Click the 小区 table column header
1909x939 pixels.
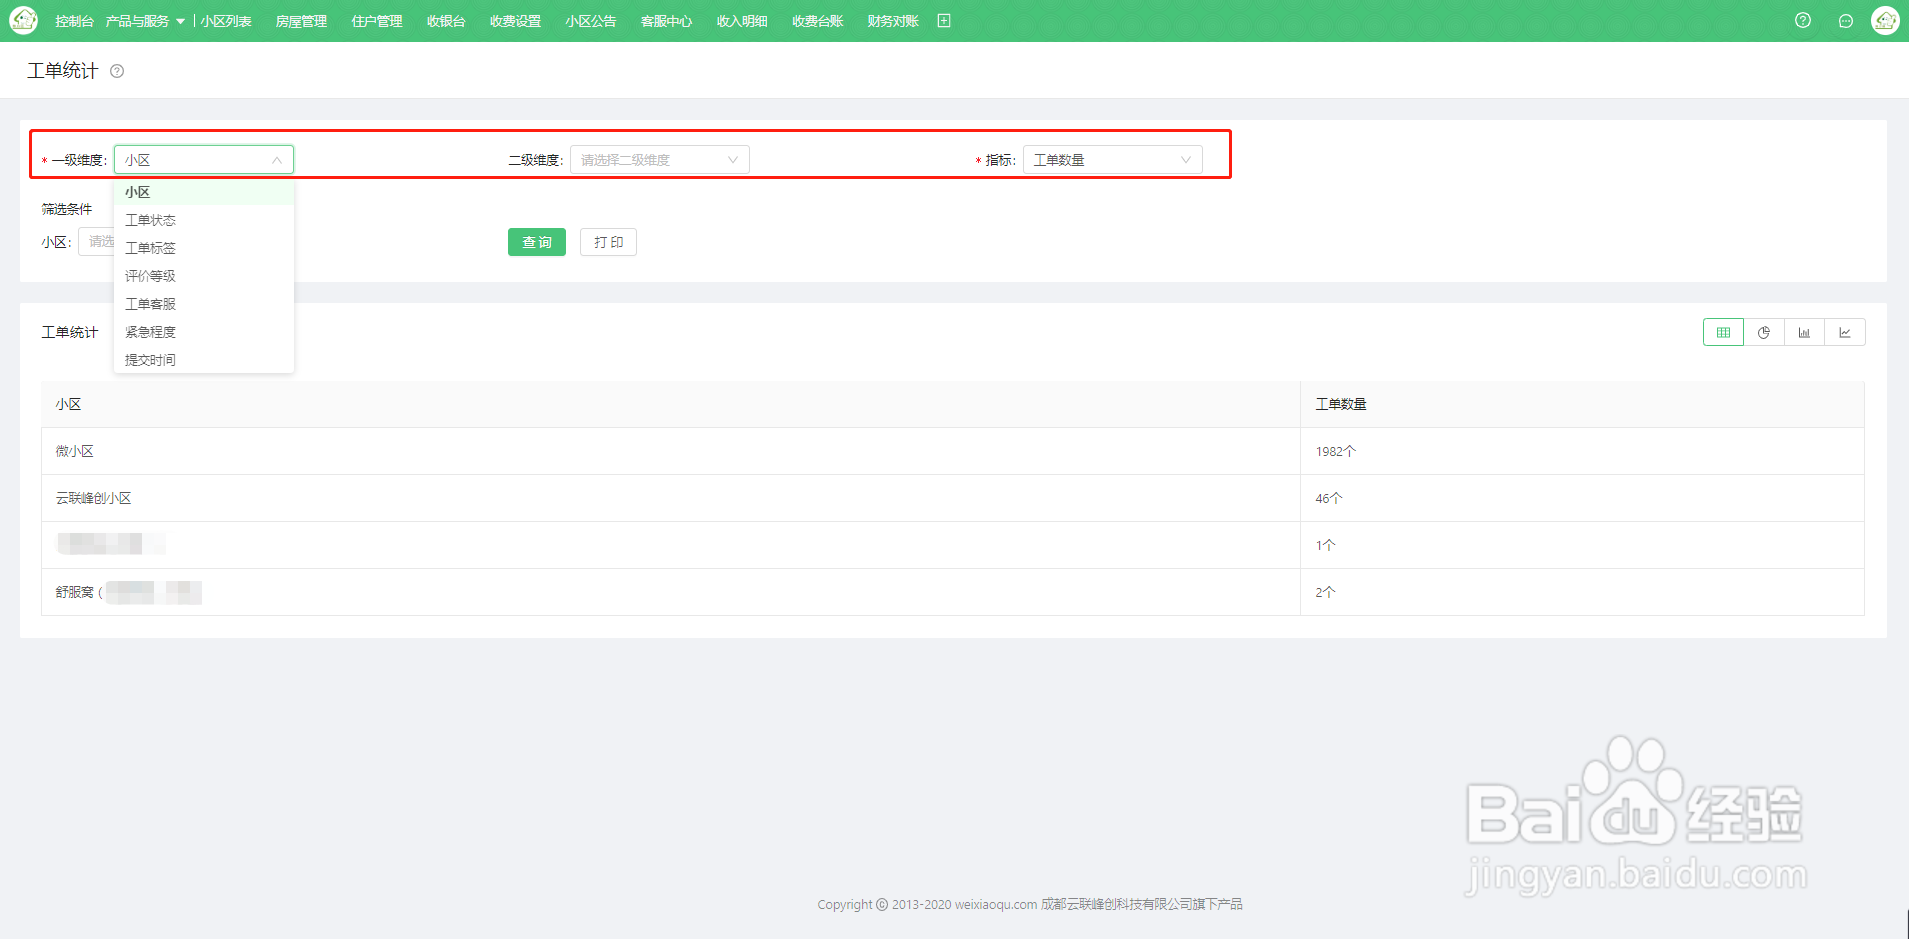(x=670, y=404)
